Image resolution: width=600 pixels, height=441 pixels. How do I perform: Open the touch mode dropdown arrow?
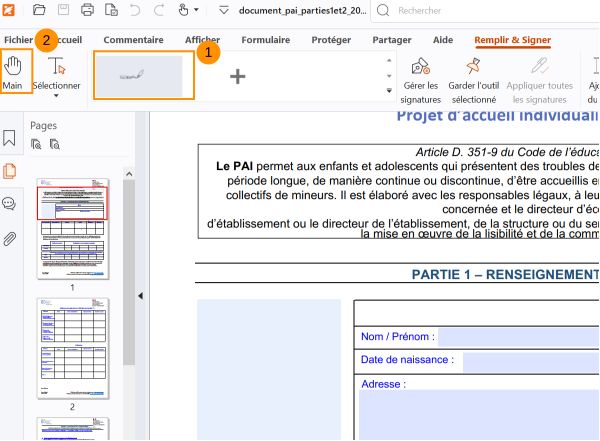click(x=196, y=10)
